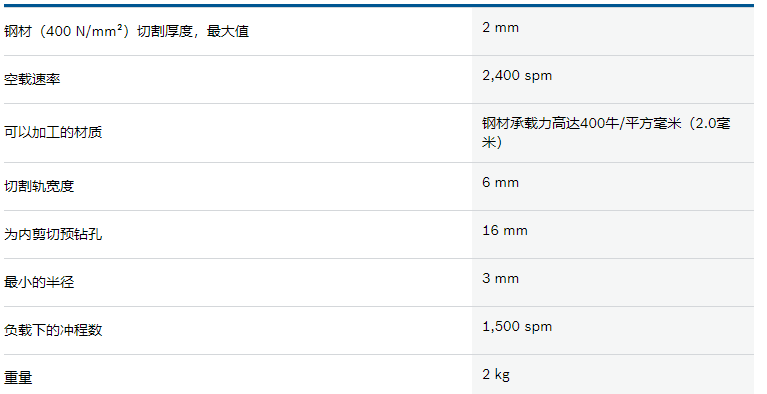Select the 2,400 spm value
Image resolution: width=767 pixels, height=394 pixels.
coord(517,76)
